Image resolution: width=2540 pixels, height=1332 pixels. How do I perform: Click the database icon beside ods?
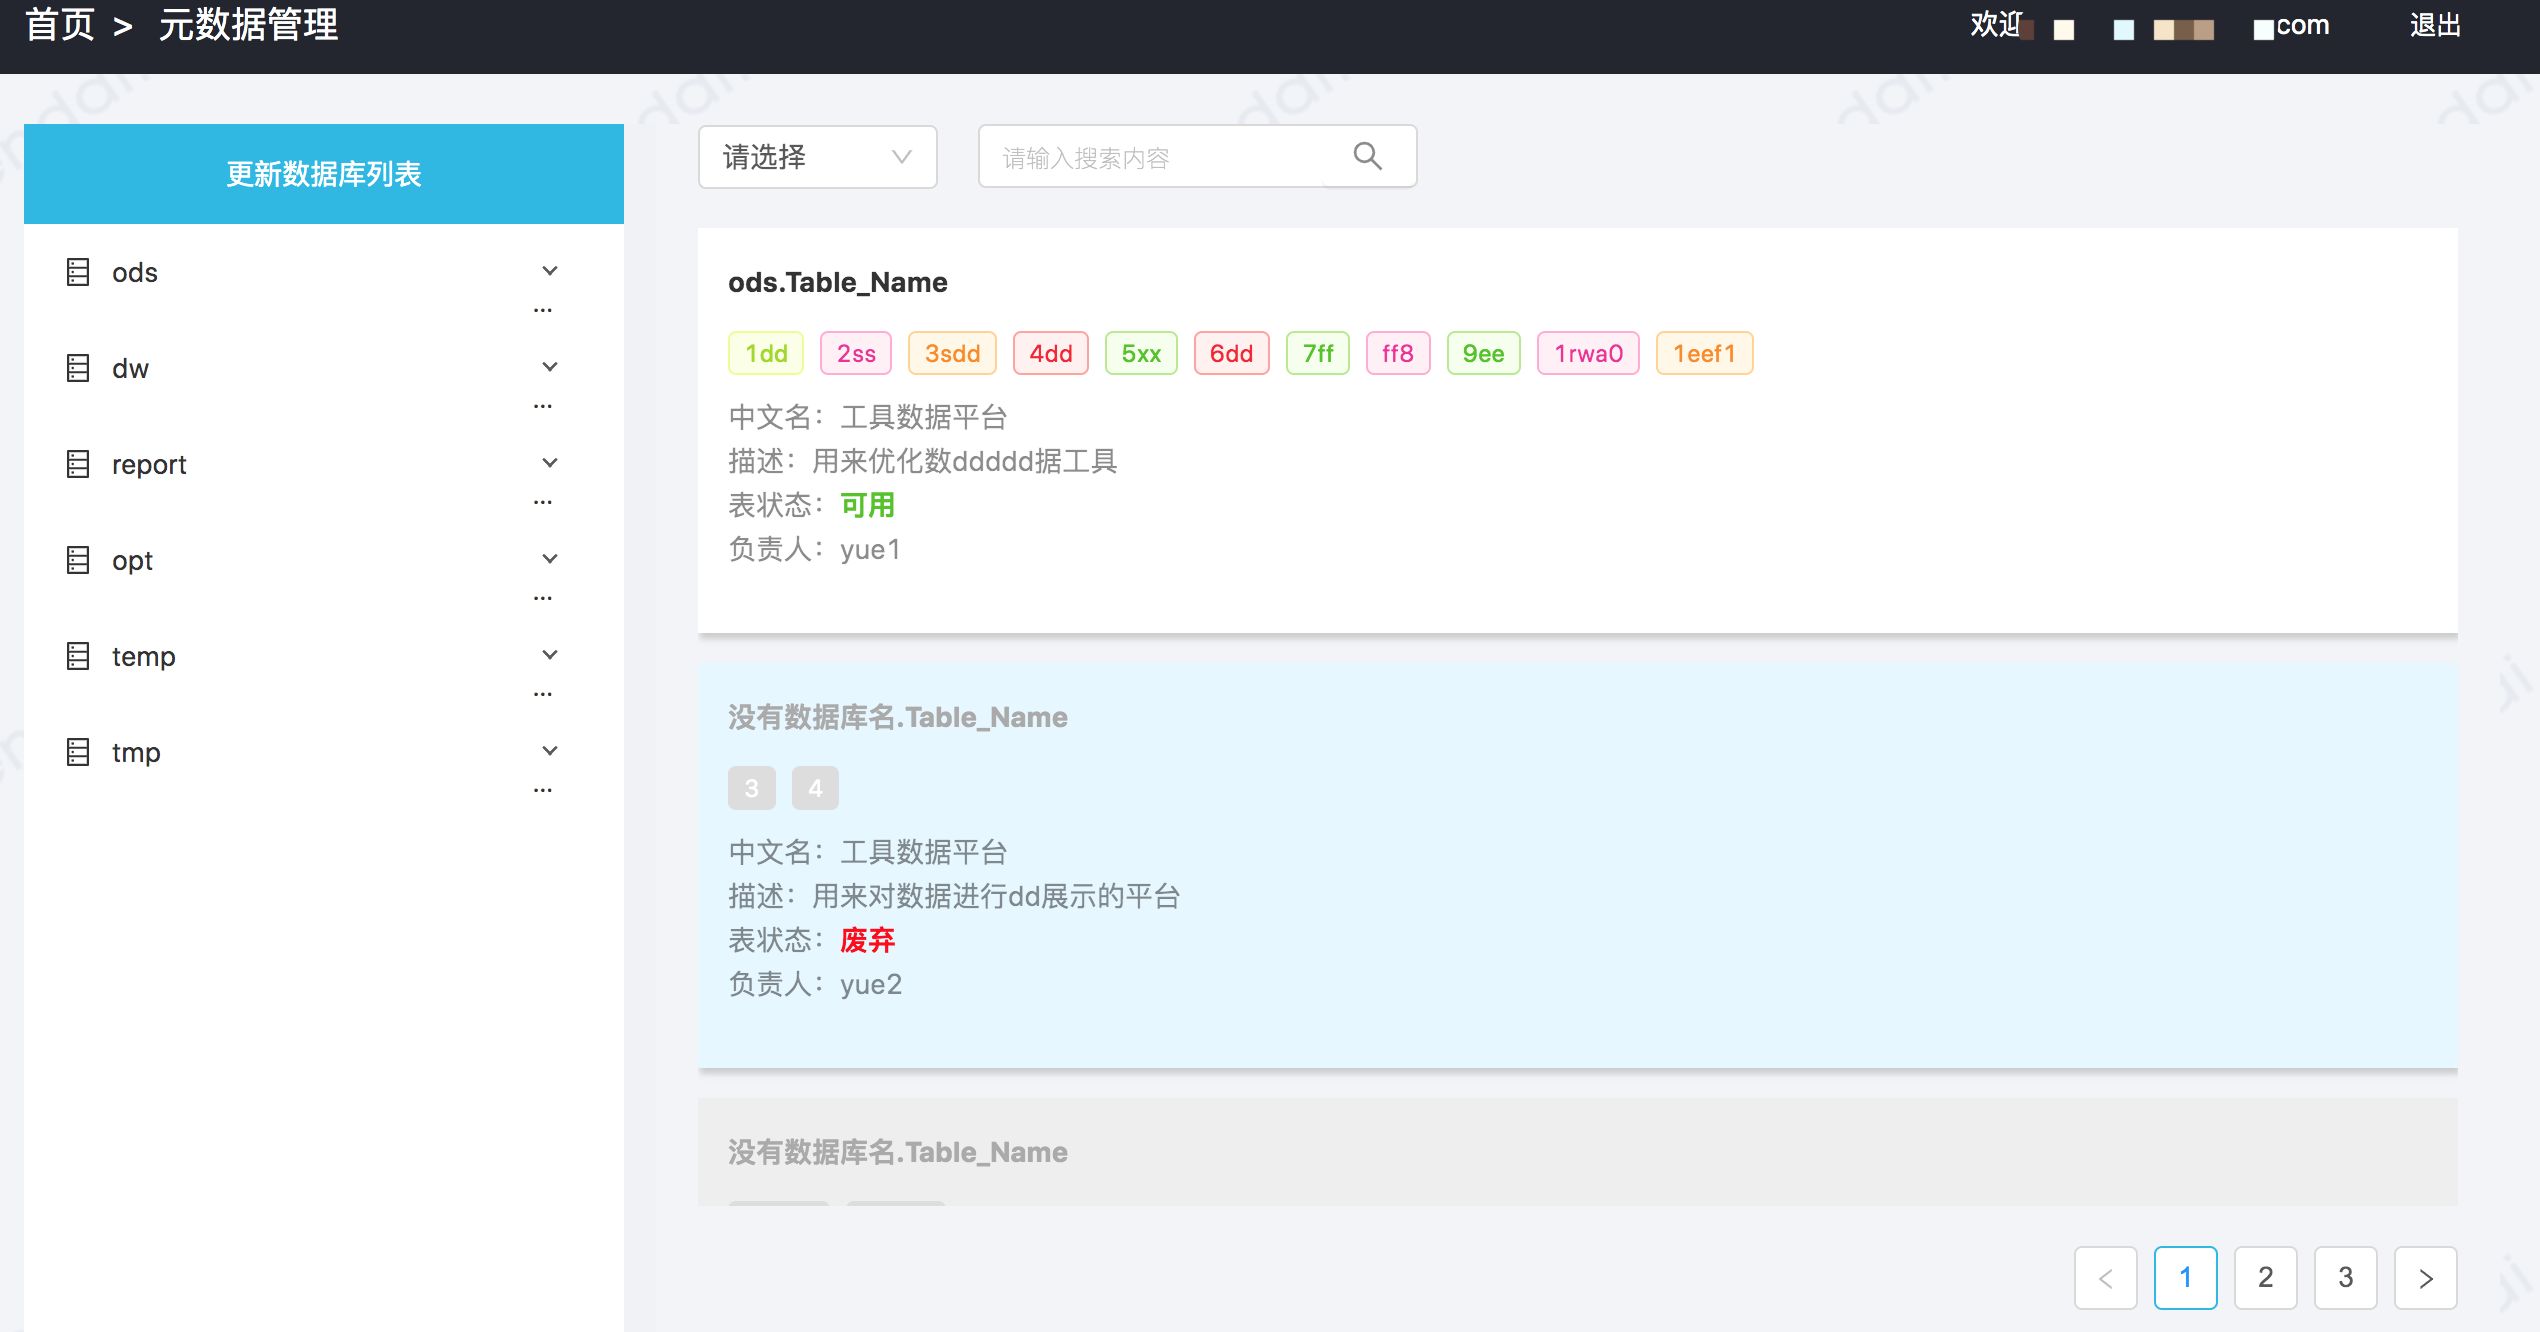click(78, 272)
